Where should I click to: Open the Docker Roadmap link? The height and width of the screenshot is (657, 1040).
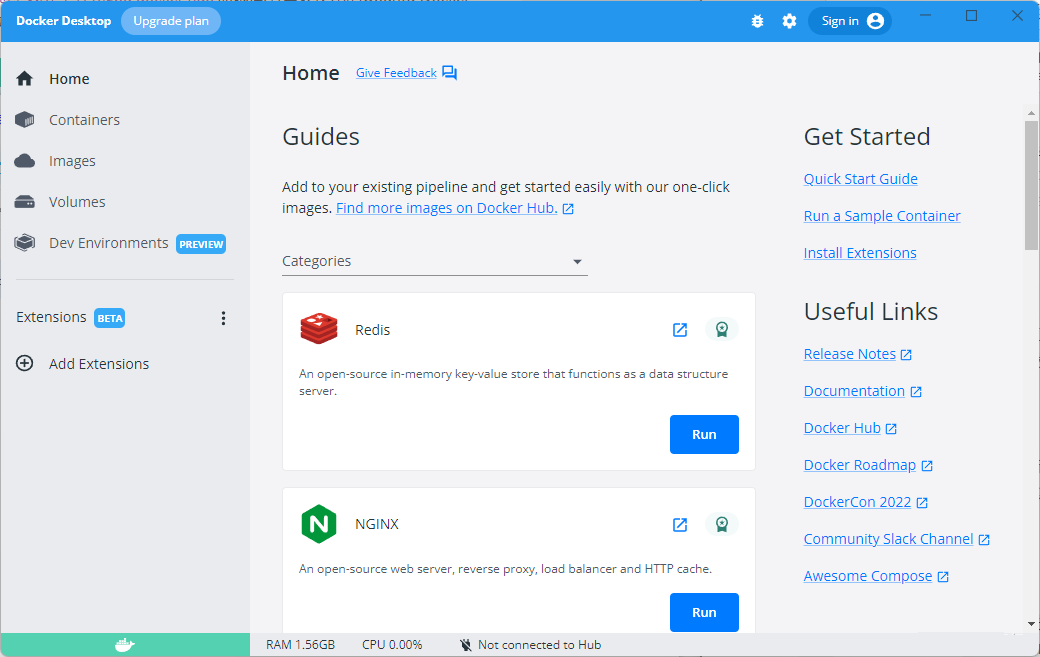[860, 465]
